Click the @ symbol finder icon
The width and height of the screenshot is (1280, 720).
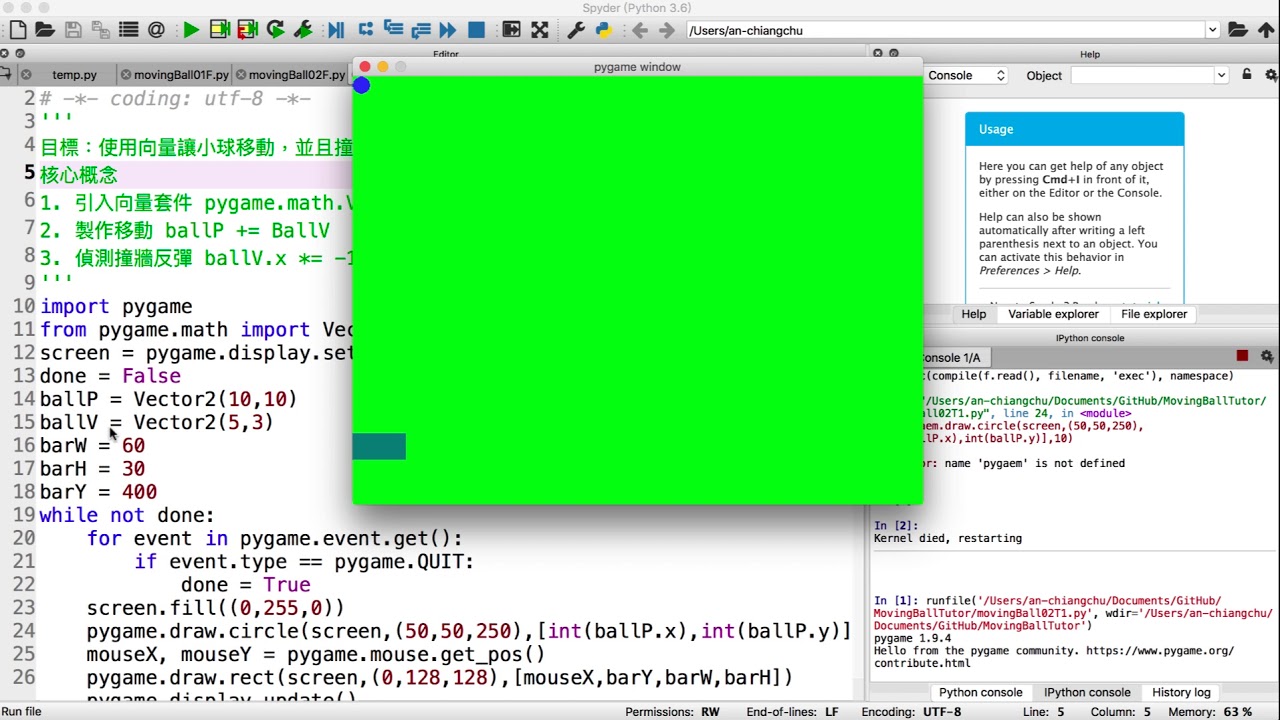point(156,30)
